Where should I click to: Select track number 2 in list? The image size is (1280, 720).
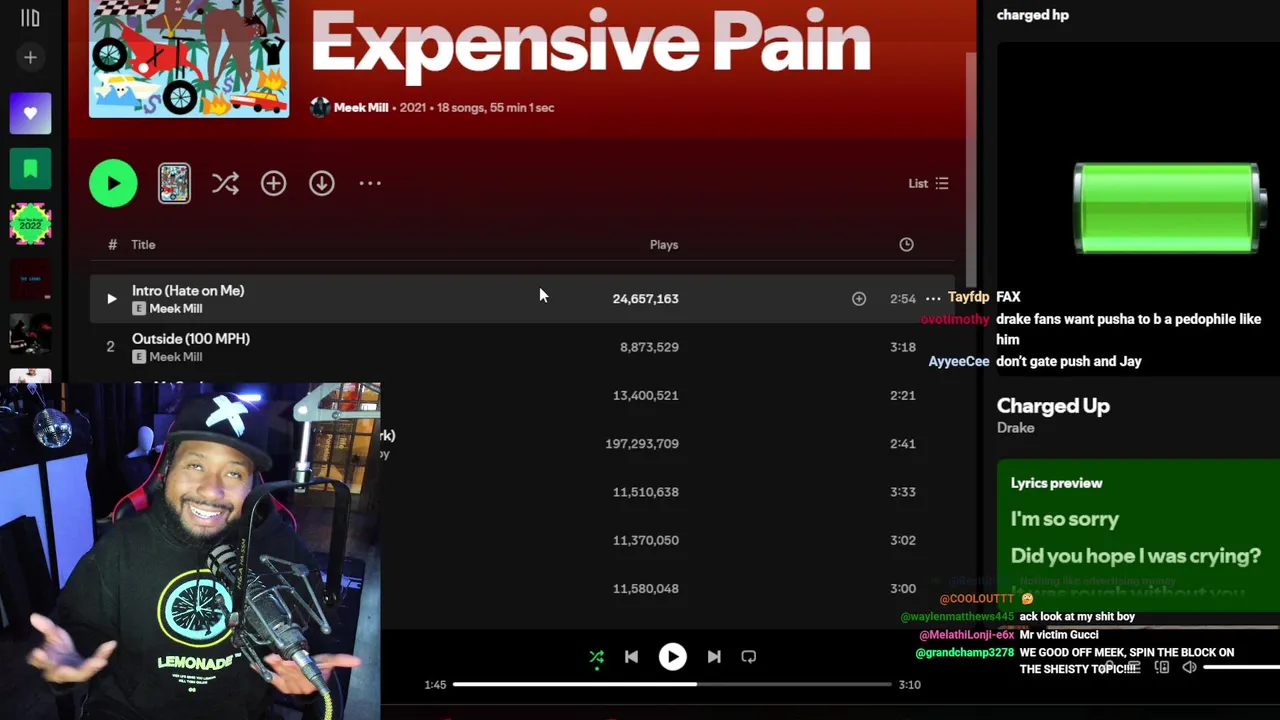pyautogui.click(x=110, y=347)
